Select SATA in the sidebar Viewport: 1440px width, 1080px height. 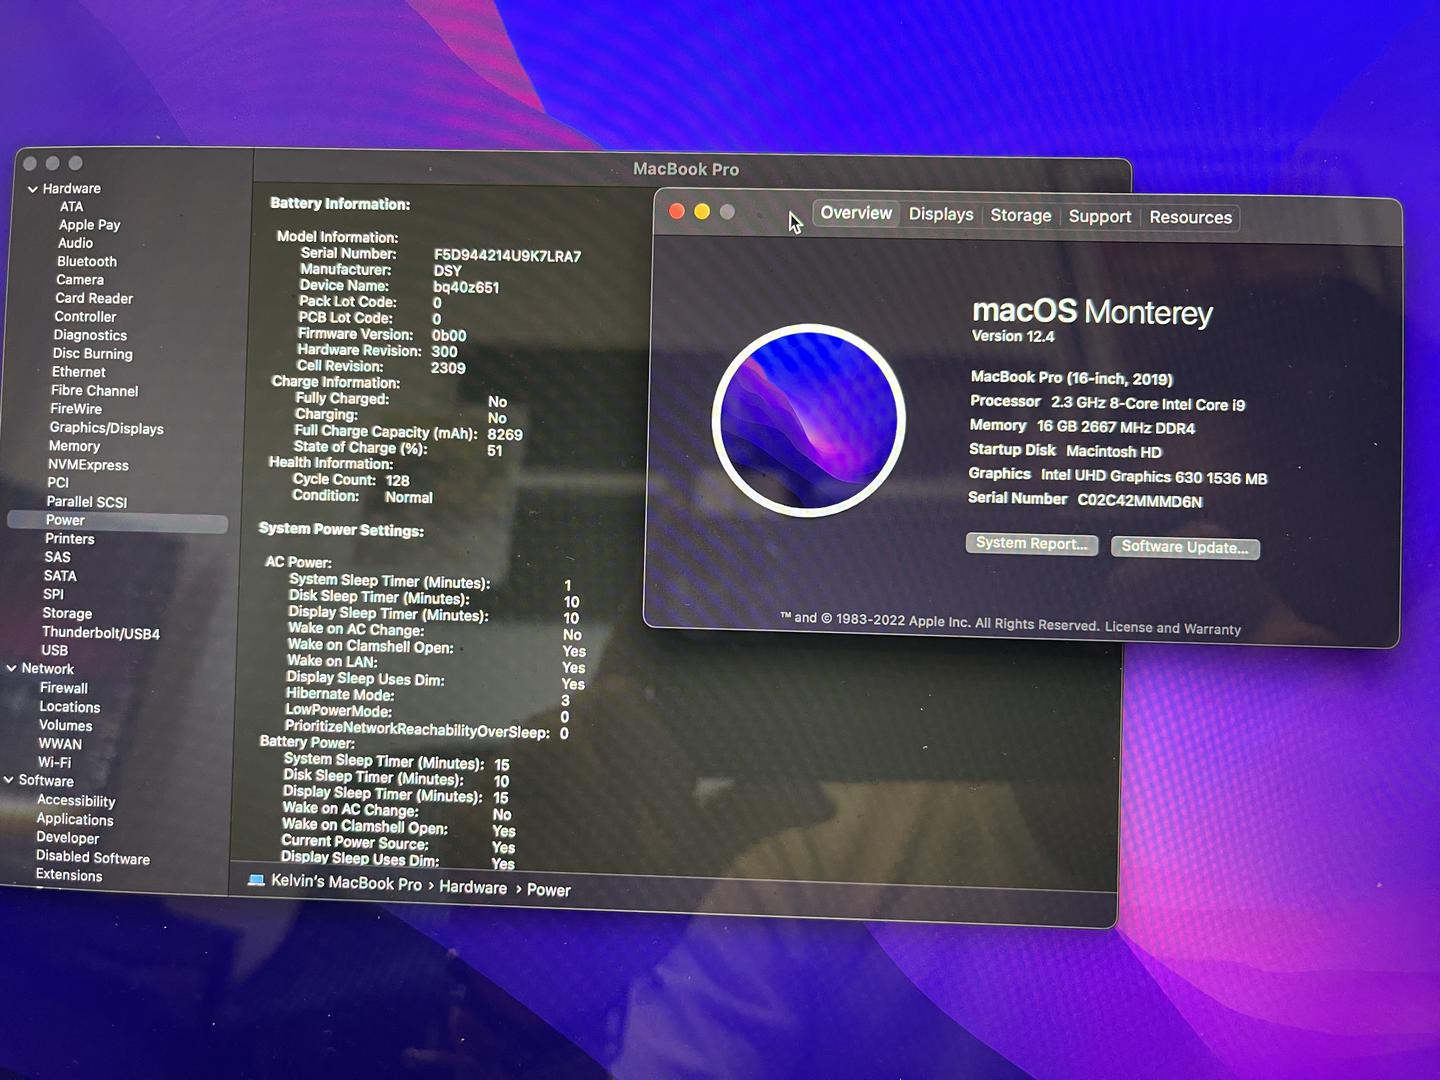coord(60,576)
